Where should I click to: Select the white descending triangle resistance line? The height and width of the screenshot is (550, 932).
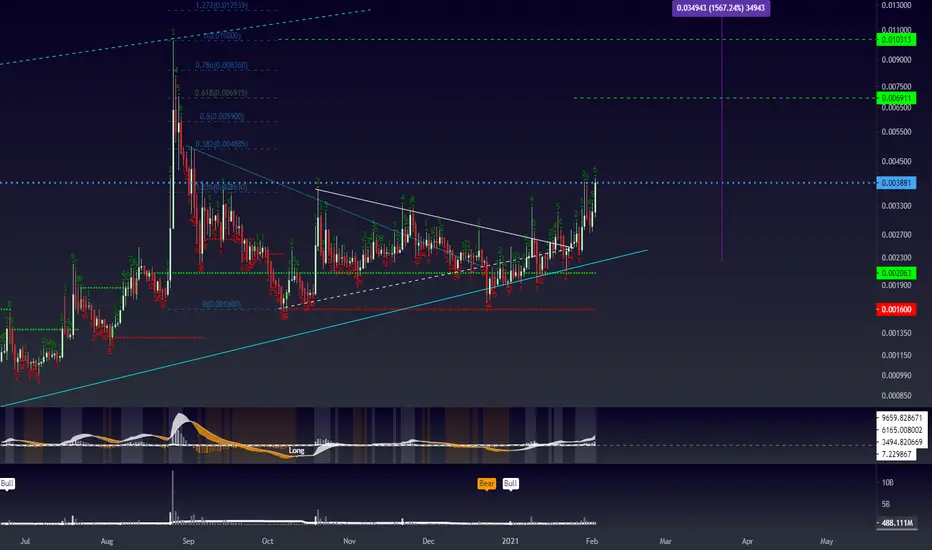point(443,218)
